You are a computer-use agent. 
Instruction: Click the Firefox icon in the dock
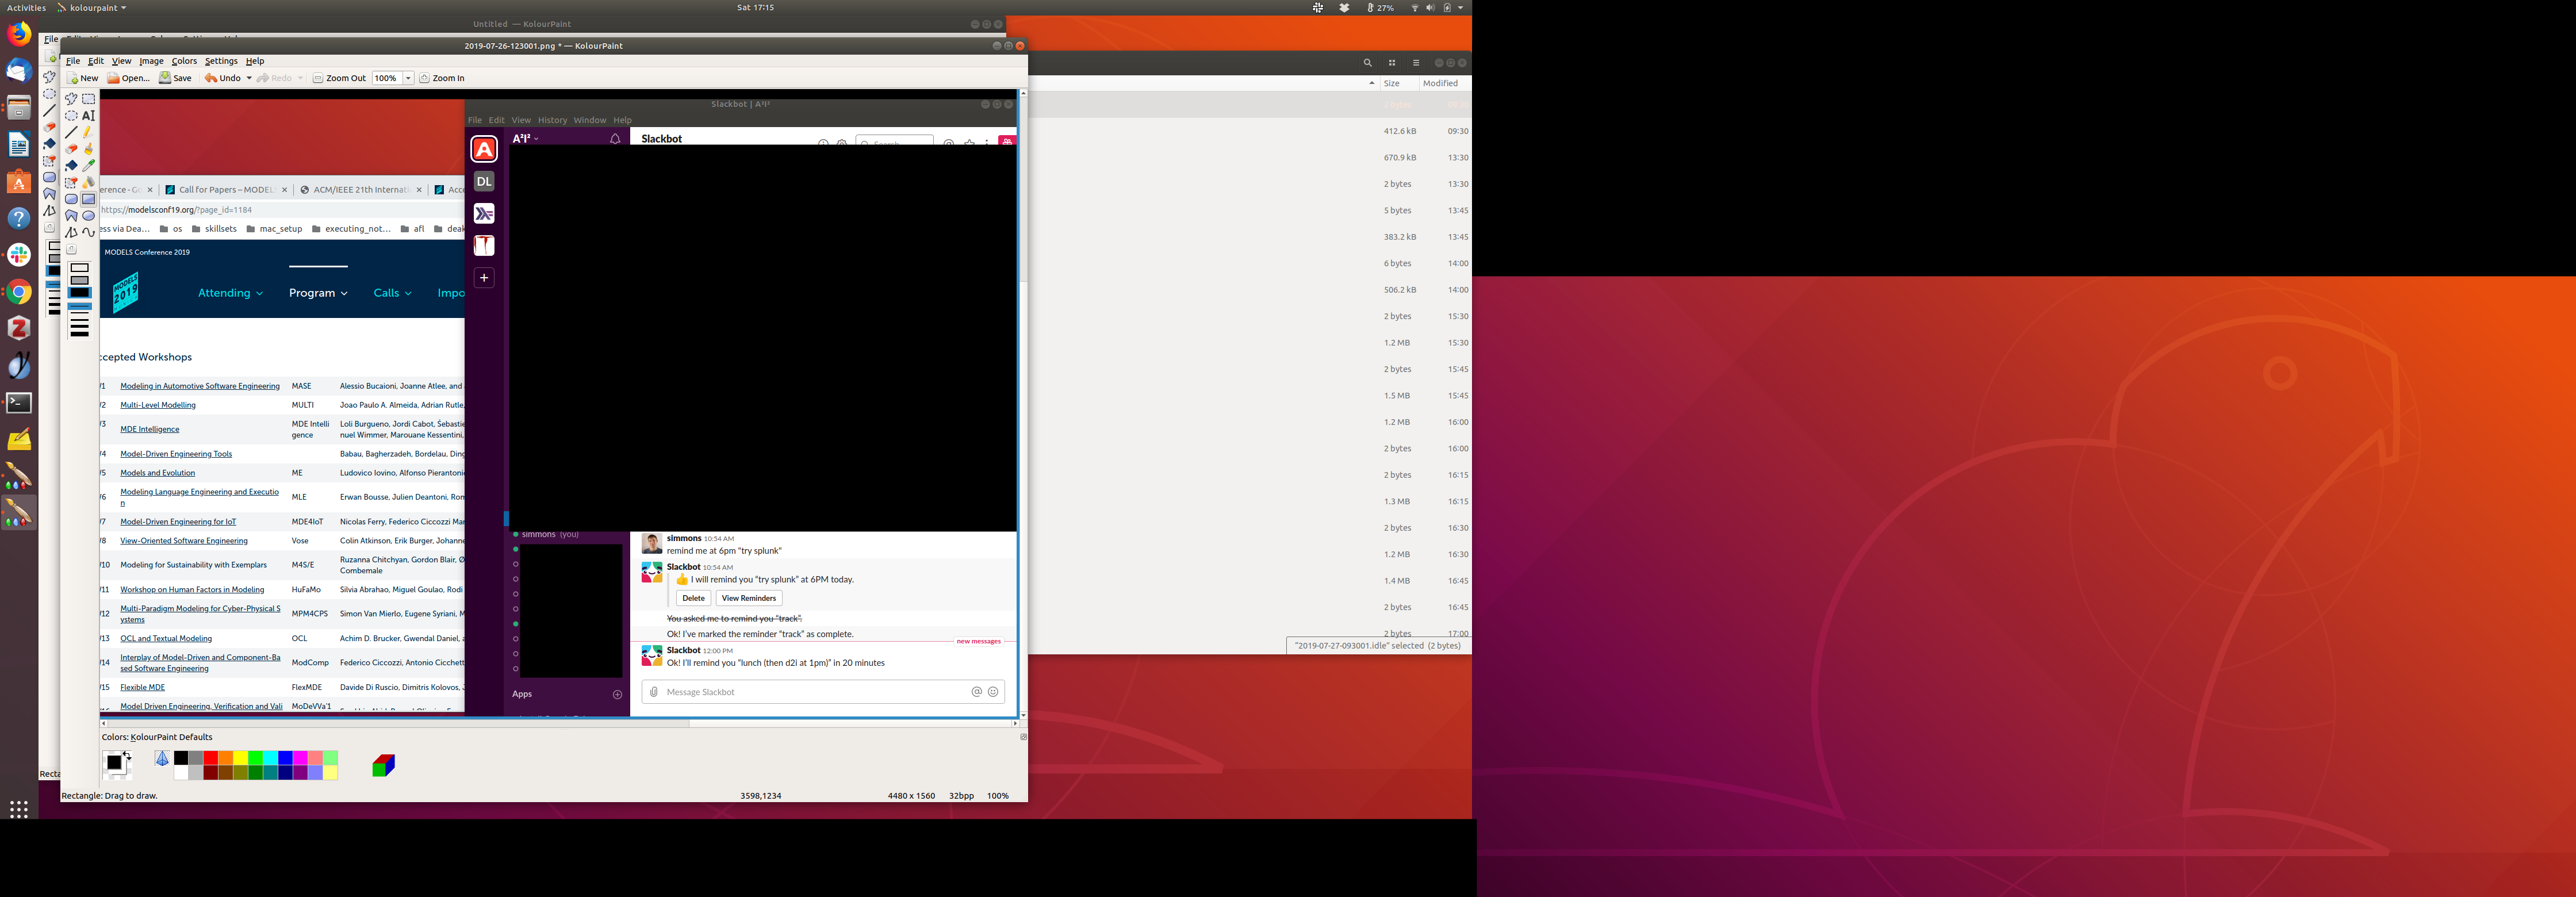pyautogui.click(x=19, y=34)
